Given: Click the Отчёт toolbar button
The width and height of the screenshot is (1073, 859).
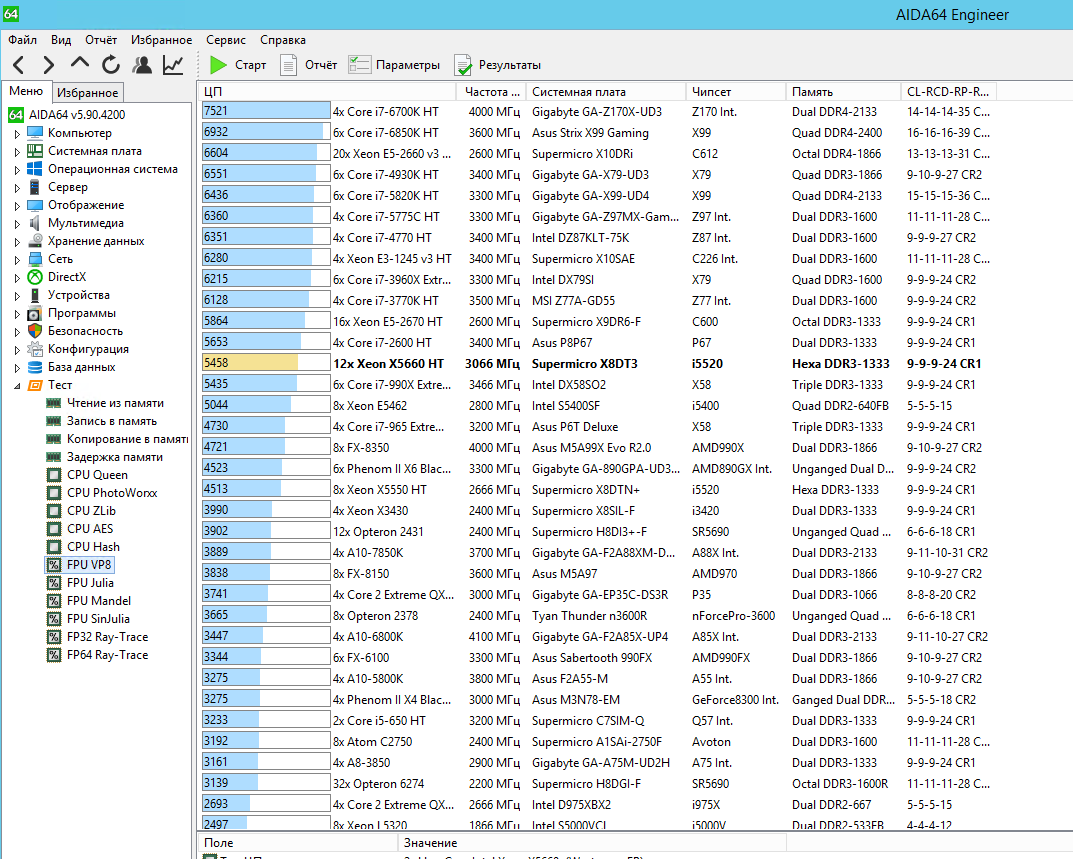Looking at the screenshot, I should pyautogui.click(x=309, y=65).
